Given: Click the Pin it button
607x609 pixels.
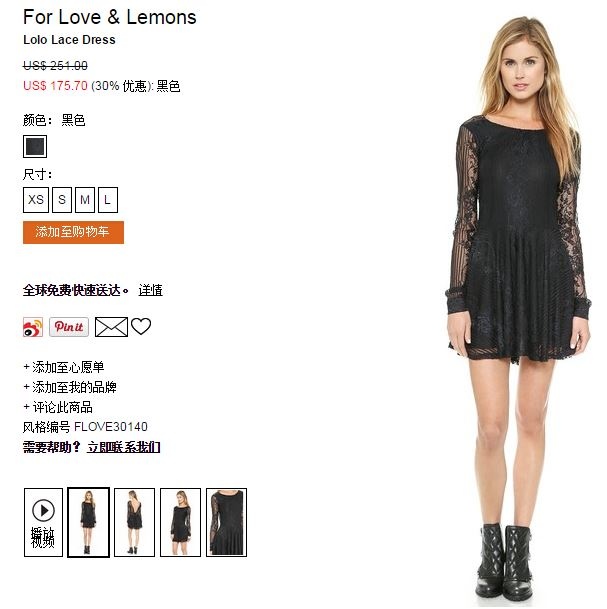Looking at the screenshot, I should tap(69, 327).
